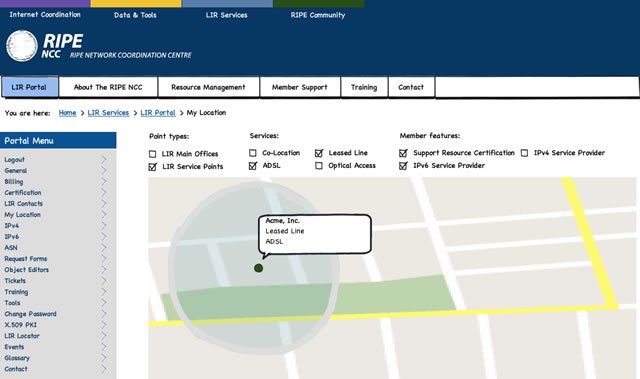Click the yellow Data & Tools color bar
This screenshot has height=379, width=640.
click(x=136, y=4)
